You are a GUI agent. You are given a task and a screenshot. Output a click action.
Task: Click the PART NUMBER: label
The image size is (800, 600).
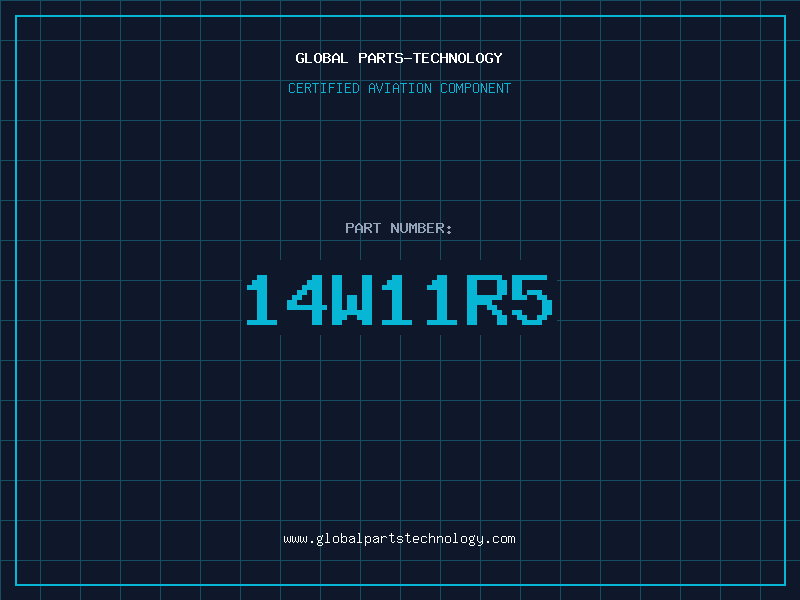click(x=399, y=228)
